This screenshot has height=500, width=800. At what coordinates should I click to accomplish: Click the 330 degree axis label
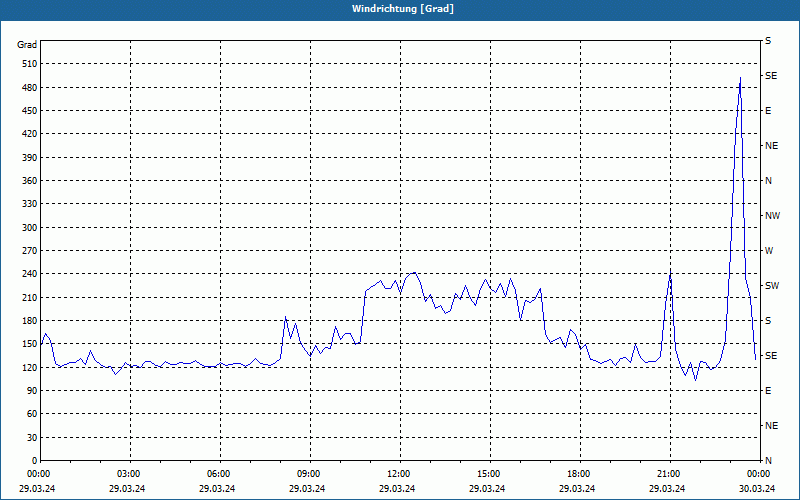point(30,204)
